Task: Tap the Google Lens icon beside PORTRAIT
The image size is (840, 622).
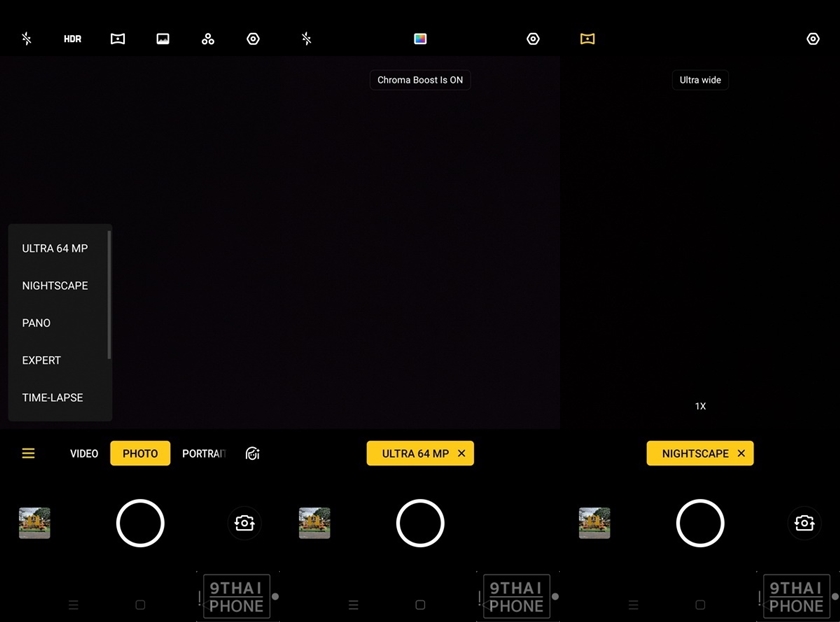Action: click(x=252, y=454)
